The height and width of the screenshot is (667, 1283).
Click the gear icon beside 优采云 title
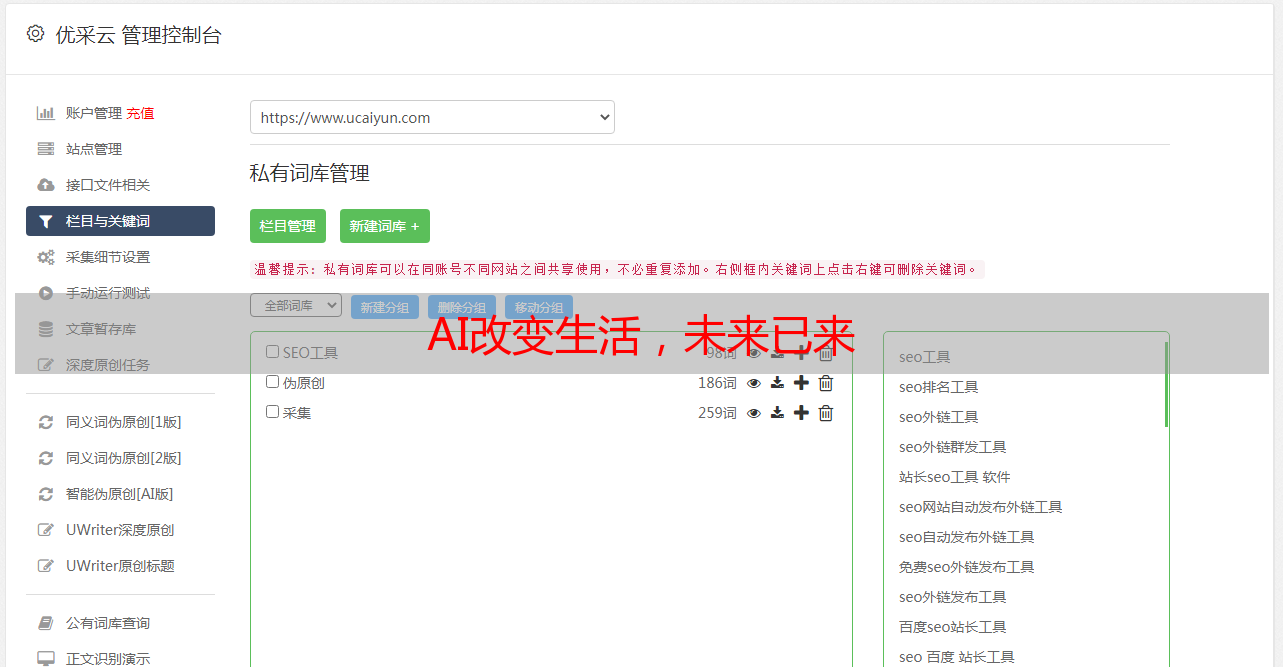(x=35, y=34)
